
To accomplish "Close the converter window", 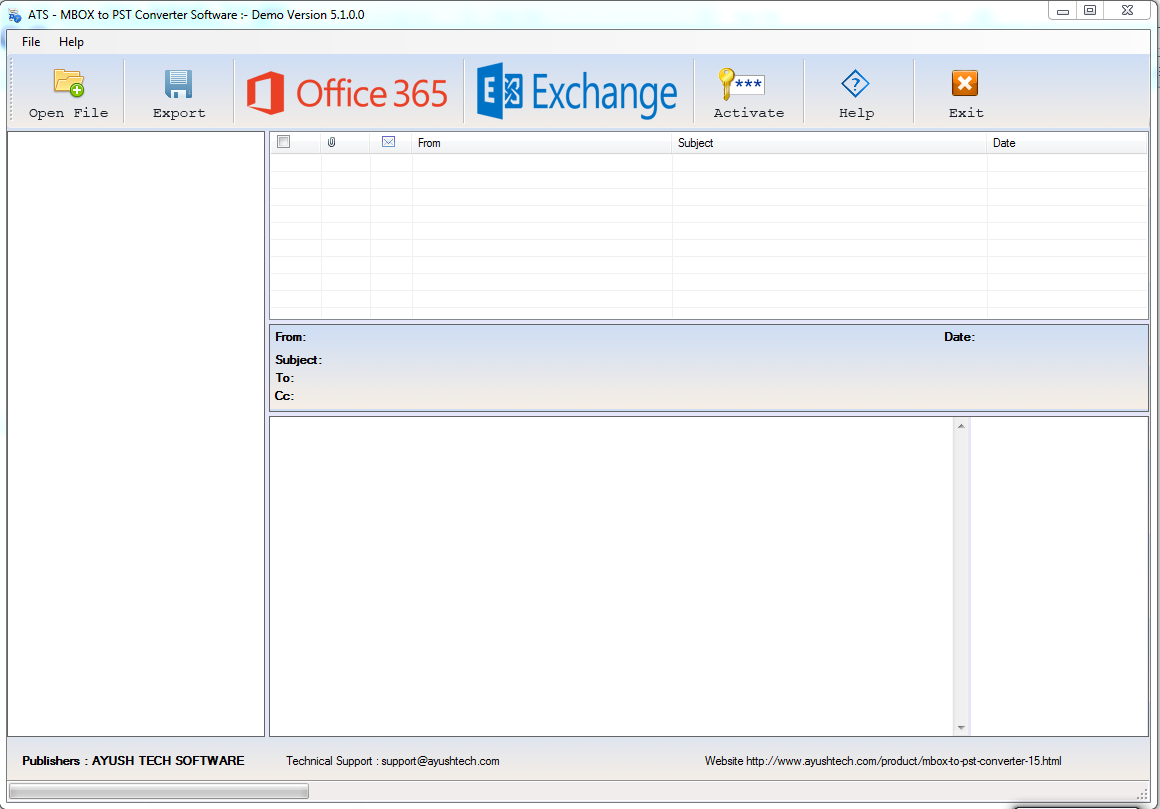I will [x=1127, y=10].
